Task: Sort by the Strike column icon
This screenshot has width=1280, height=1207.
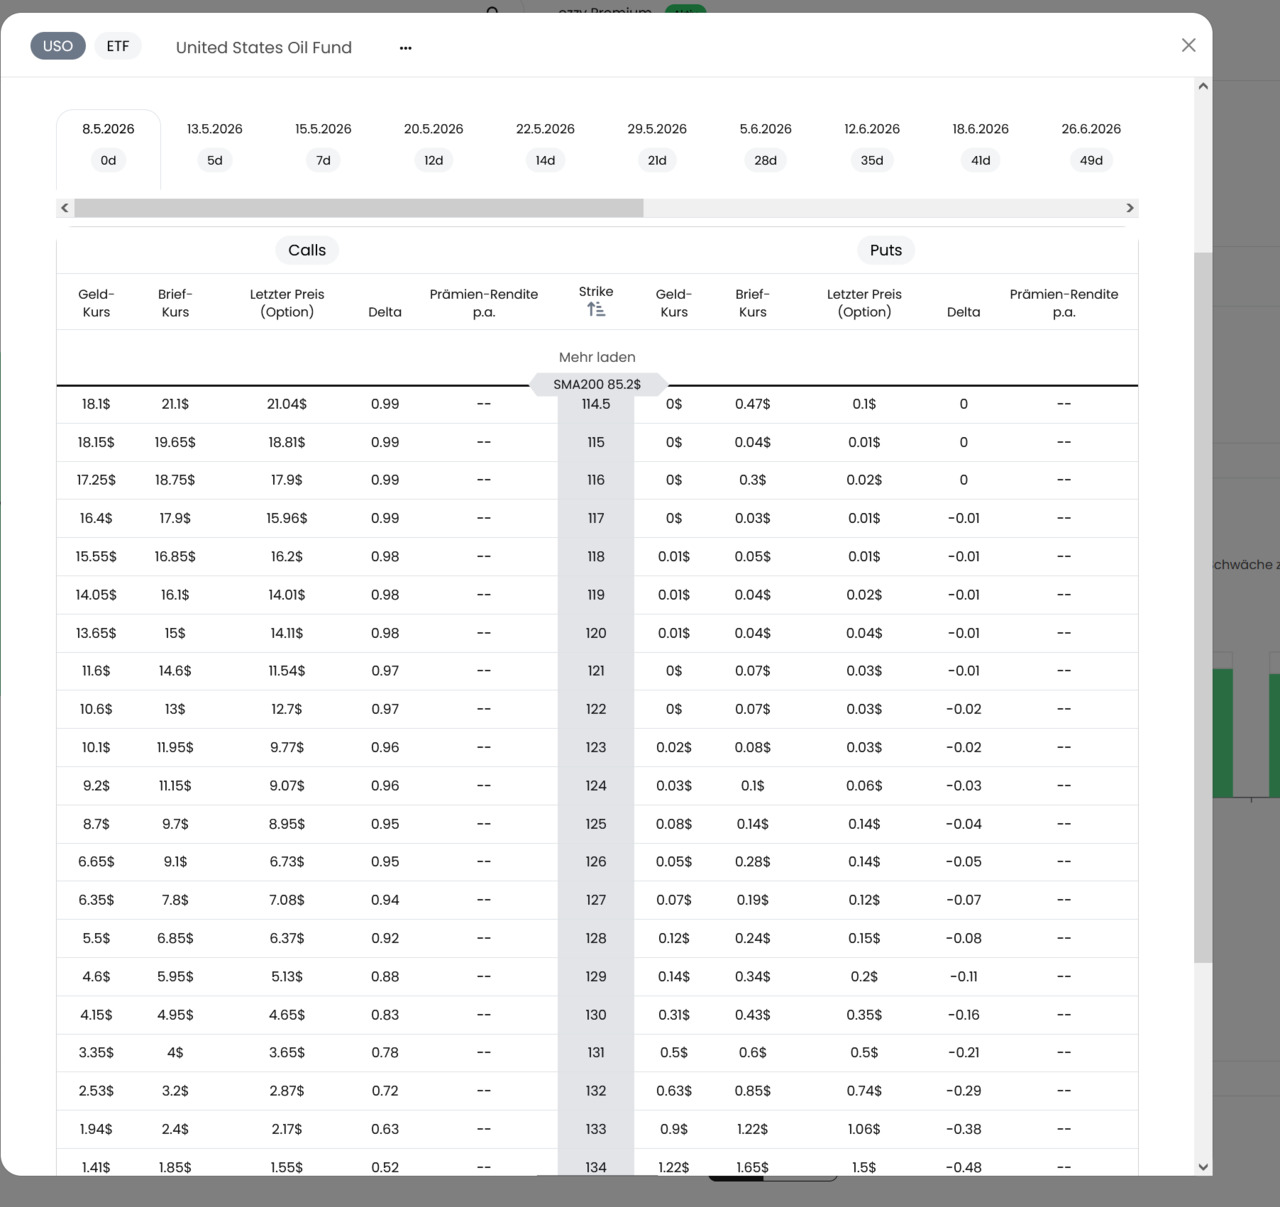Action: click(x=596, y=310)
